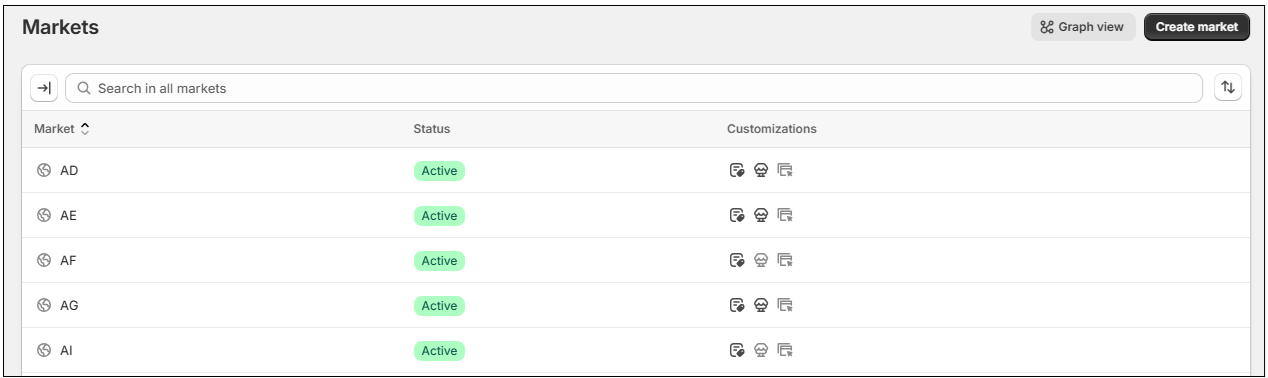Click the window-cursor customization icon for AF
This screenshot has width=1268, height=378.
point(785,260)
